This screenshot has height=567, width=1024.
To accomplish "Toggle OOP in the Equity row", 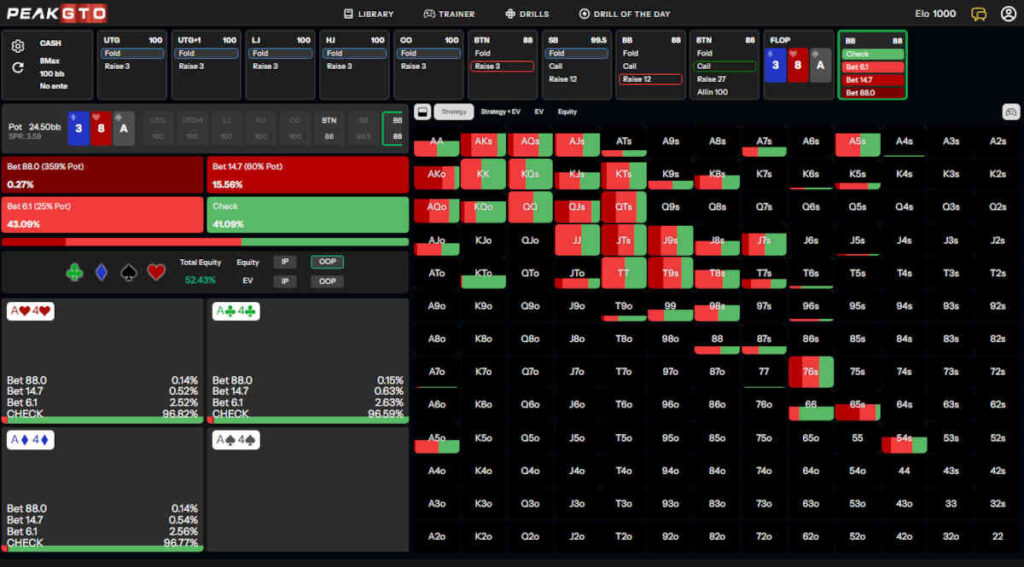I will tap(326, 262).
